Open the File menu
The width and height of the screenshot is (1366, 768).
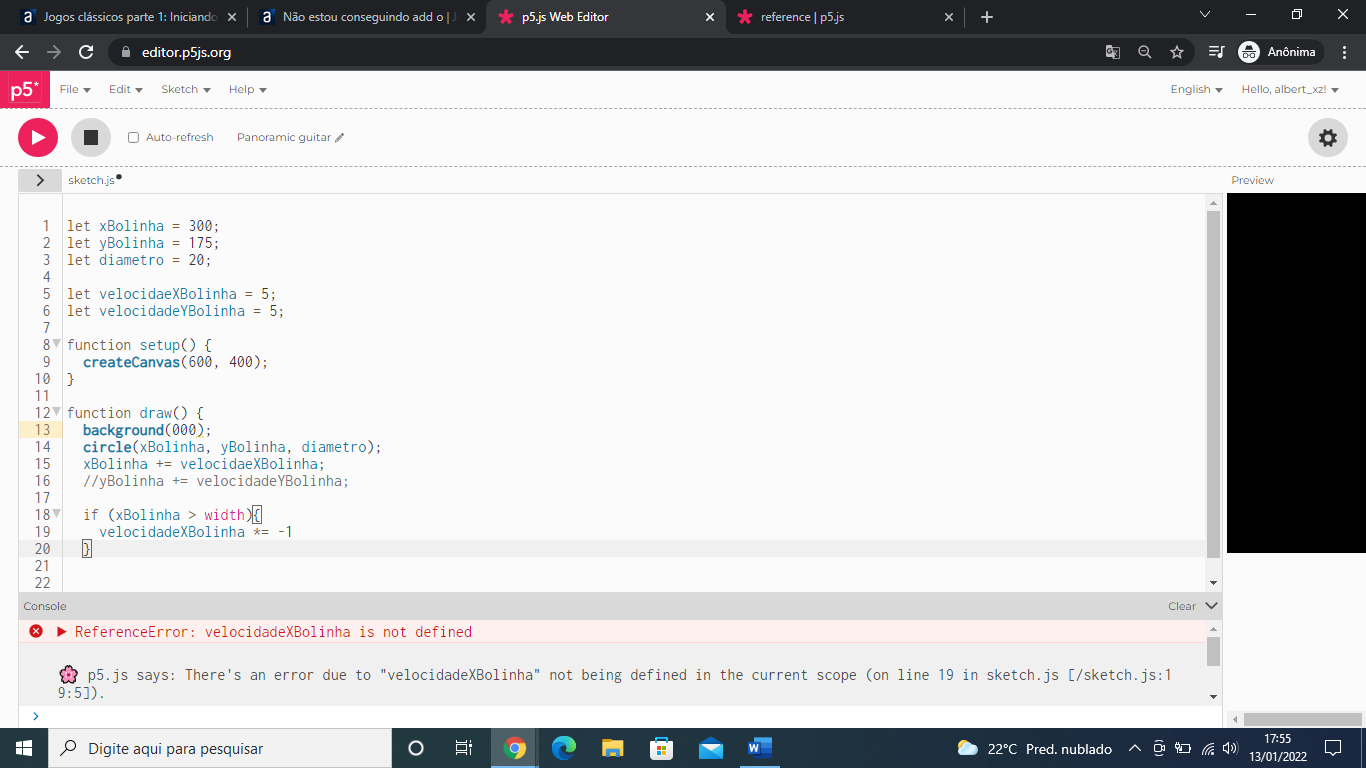(x=75, y=89)
